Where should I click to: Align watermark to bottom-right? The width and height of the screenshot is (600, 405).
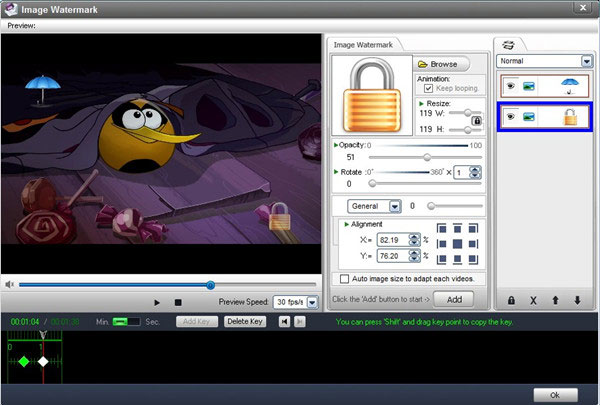pos(473,259)
